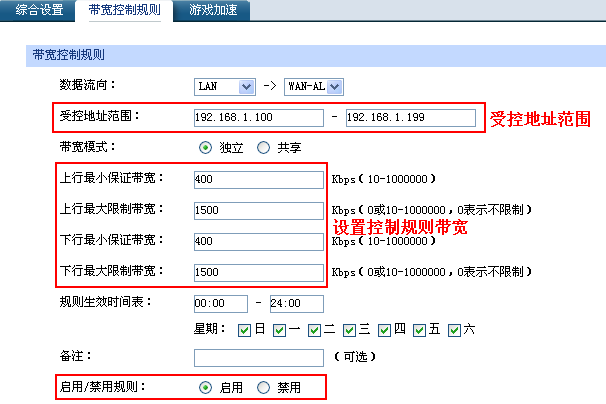606x404 pixels.
Task: Select the 禁用 rule radio button
Action: point(263,387)
